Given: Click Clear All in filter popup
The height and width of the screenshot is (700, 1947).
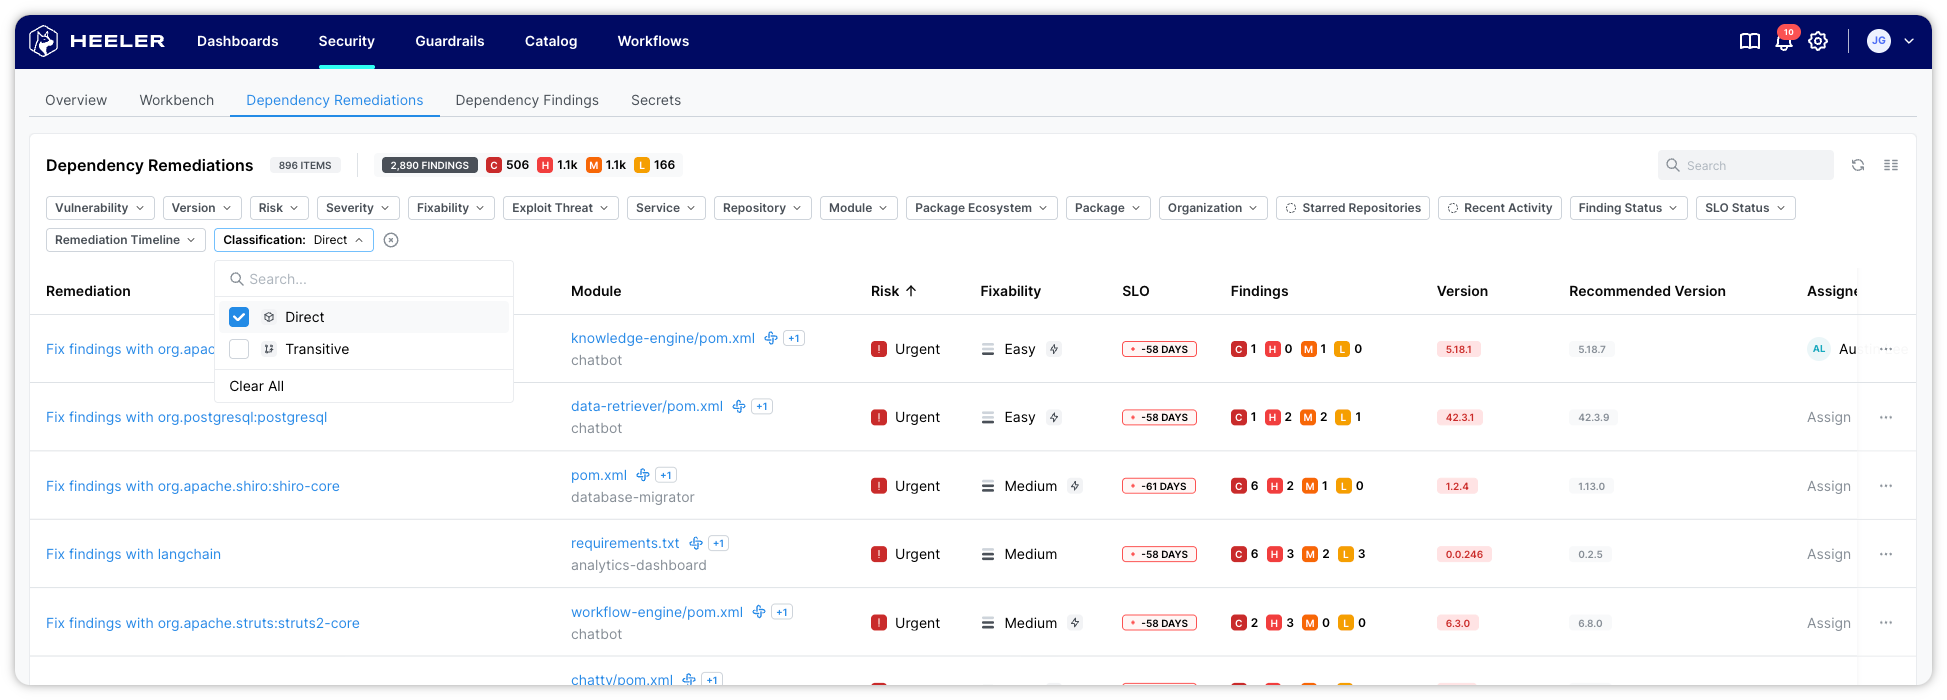Looking at the screenshot, I should pos(256,386).
